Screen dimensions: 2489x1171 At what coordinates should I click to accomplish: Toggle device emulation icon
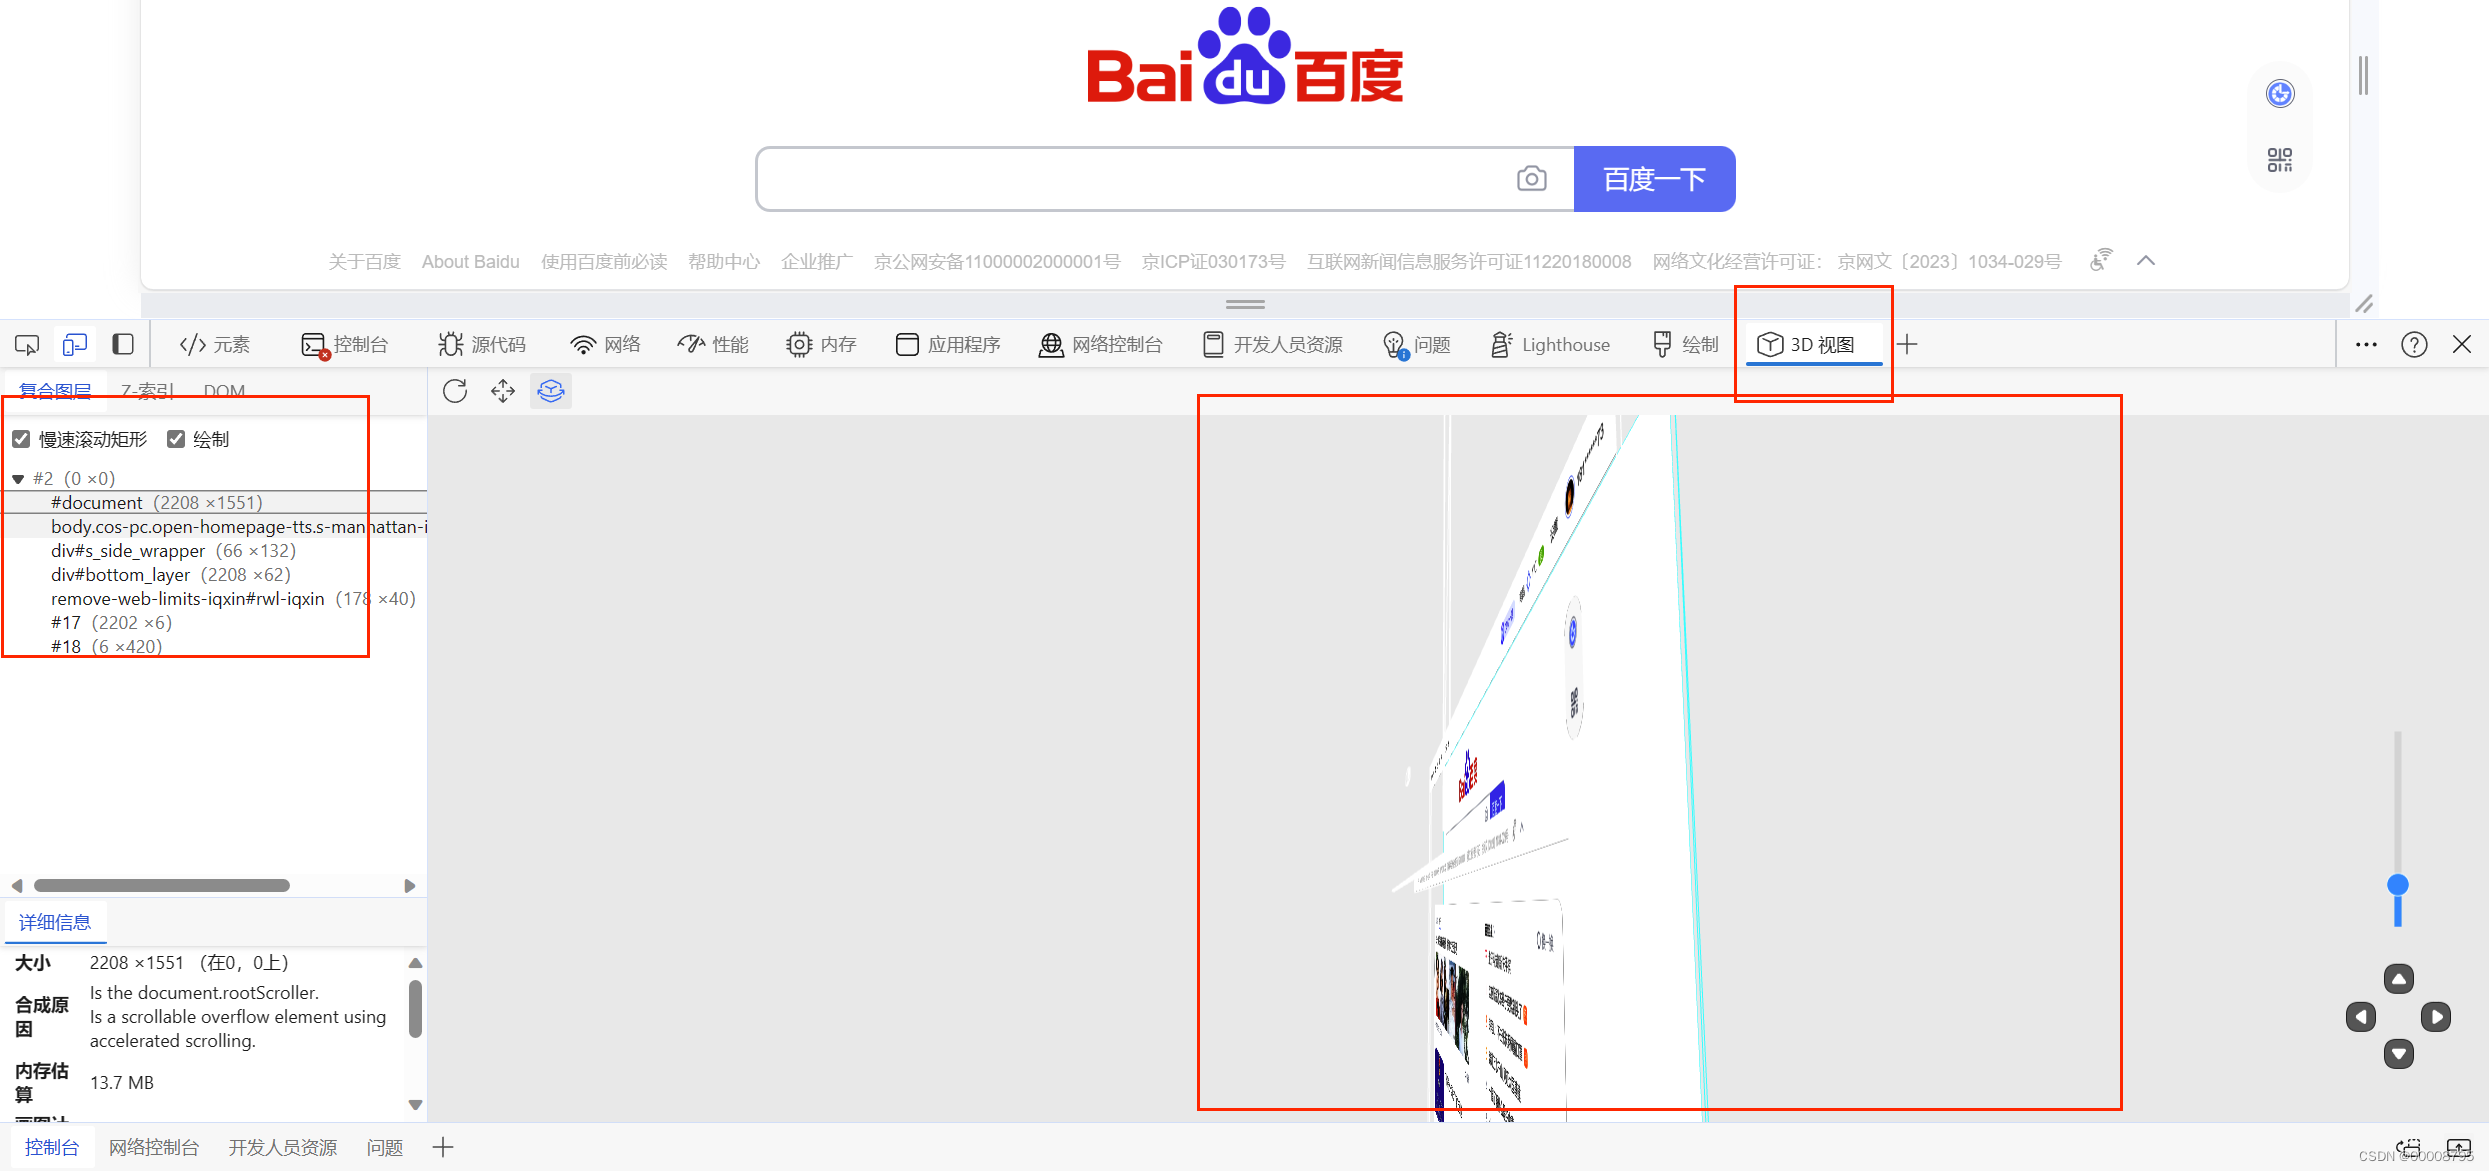point(75,345)
